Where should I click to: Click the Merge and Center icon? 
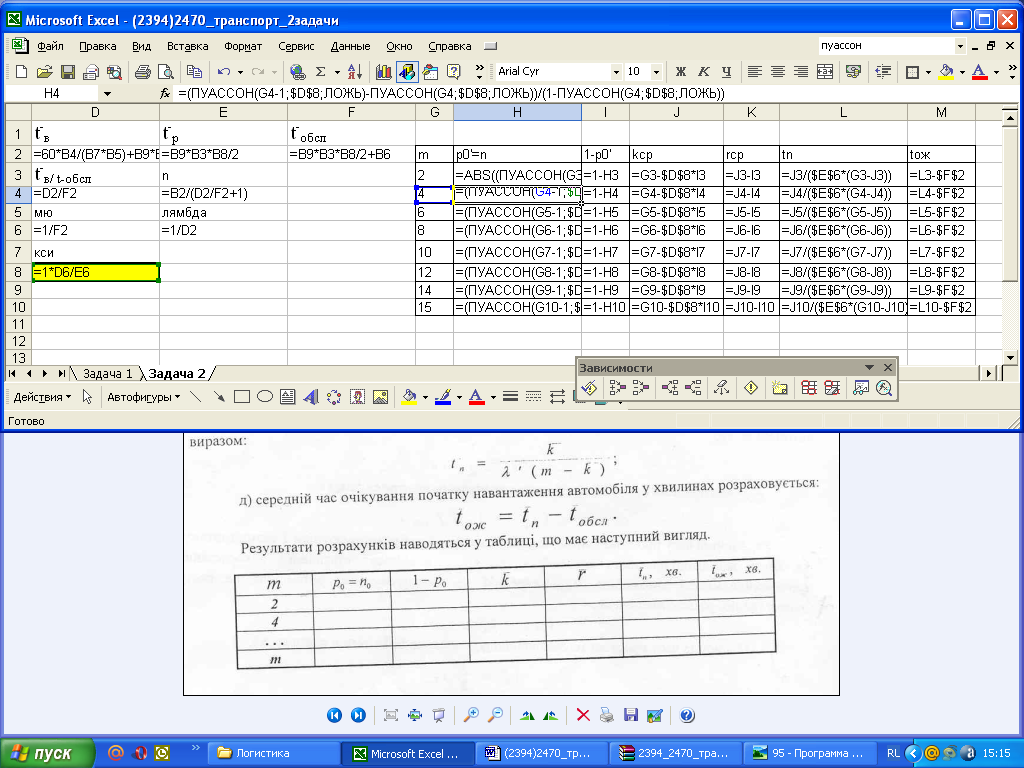[825, 72]
